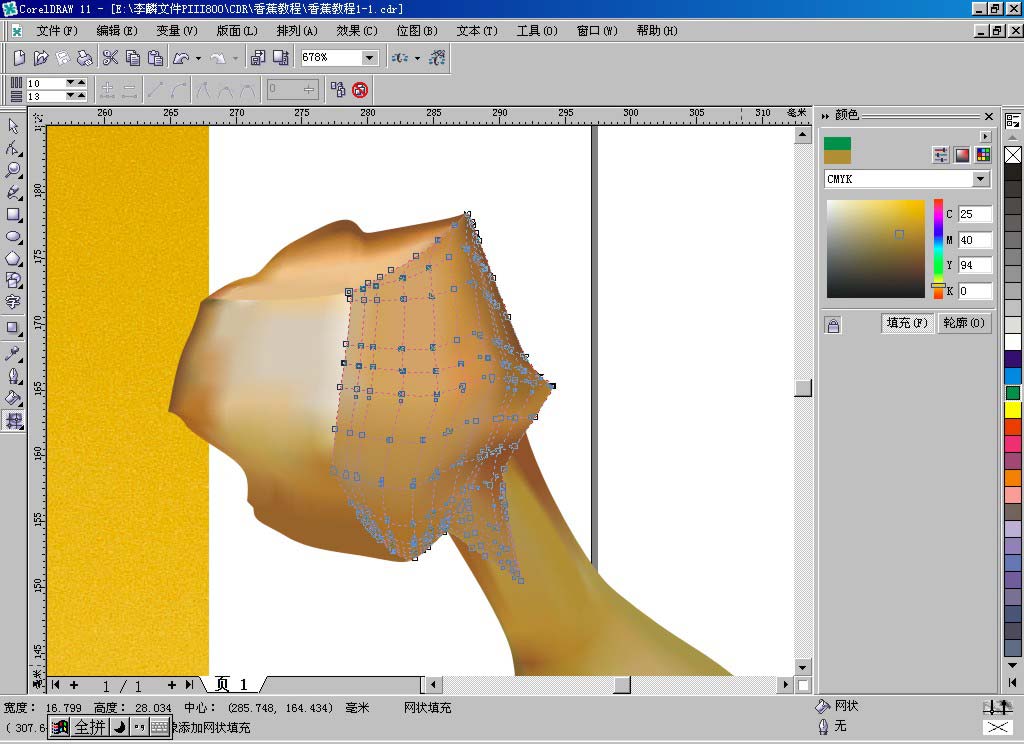Open the zoom level dropdown
The width and height of the screenshot is (1024, 744).
(x=370, y=58)
